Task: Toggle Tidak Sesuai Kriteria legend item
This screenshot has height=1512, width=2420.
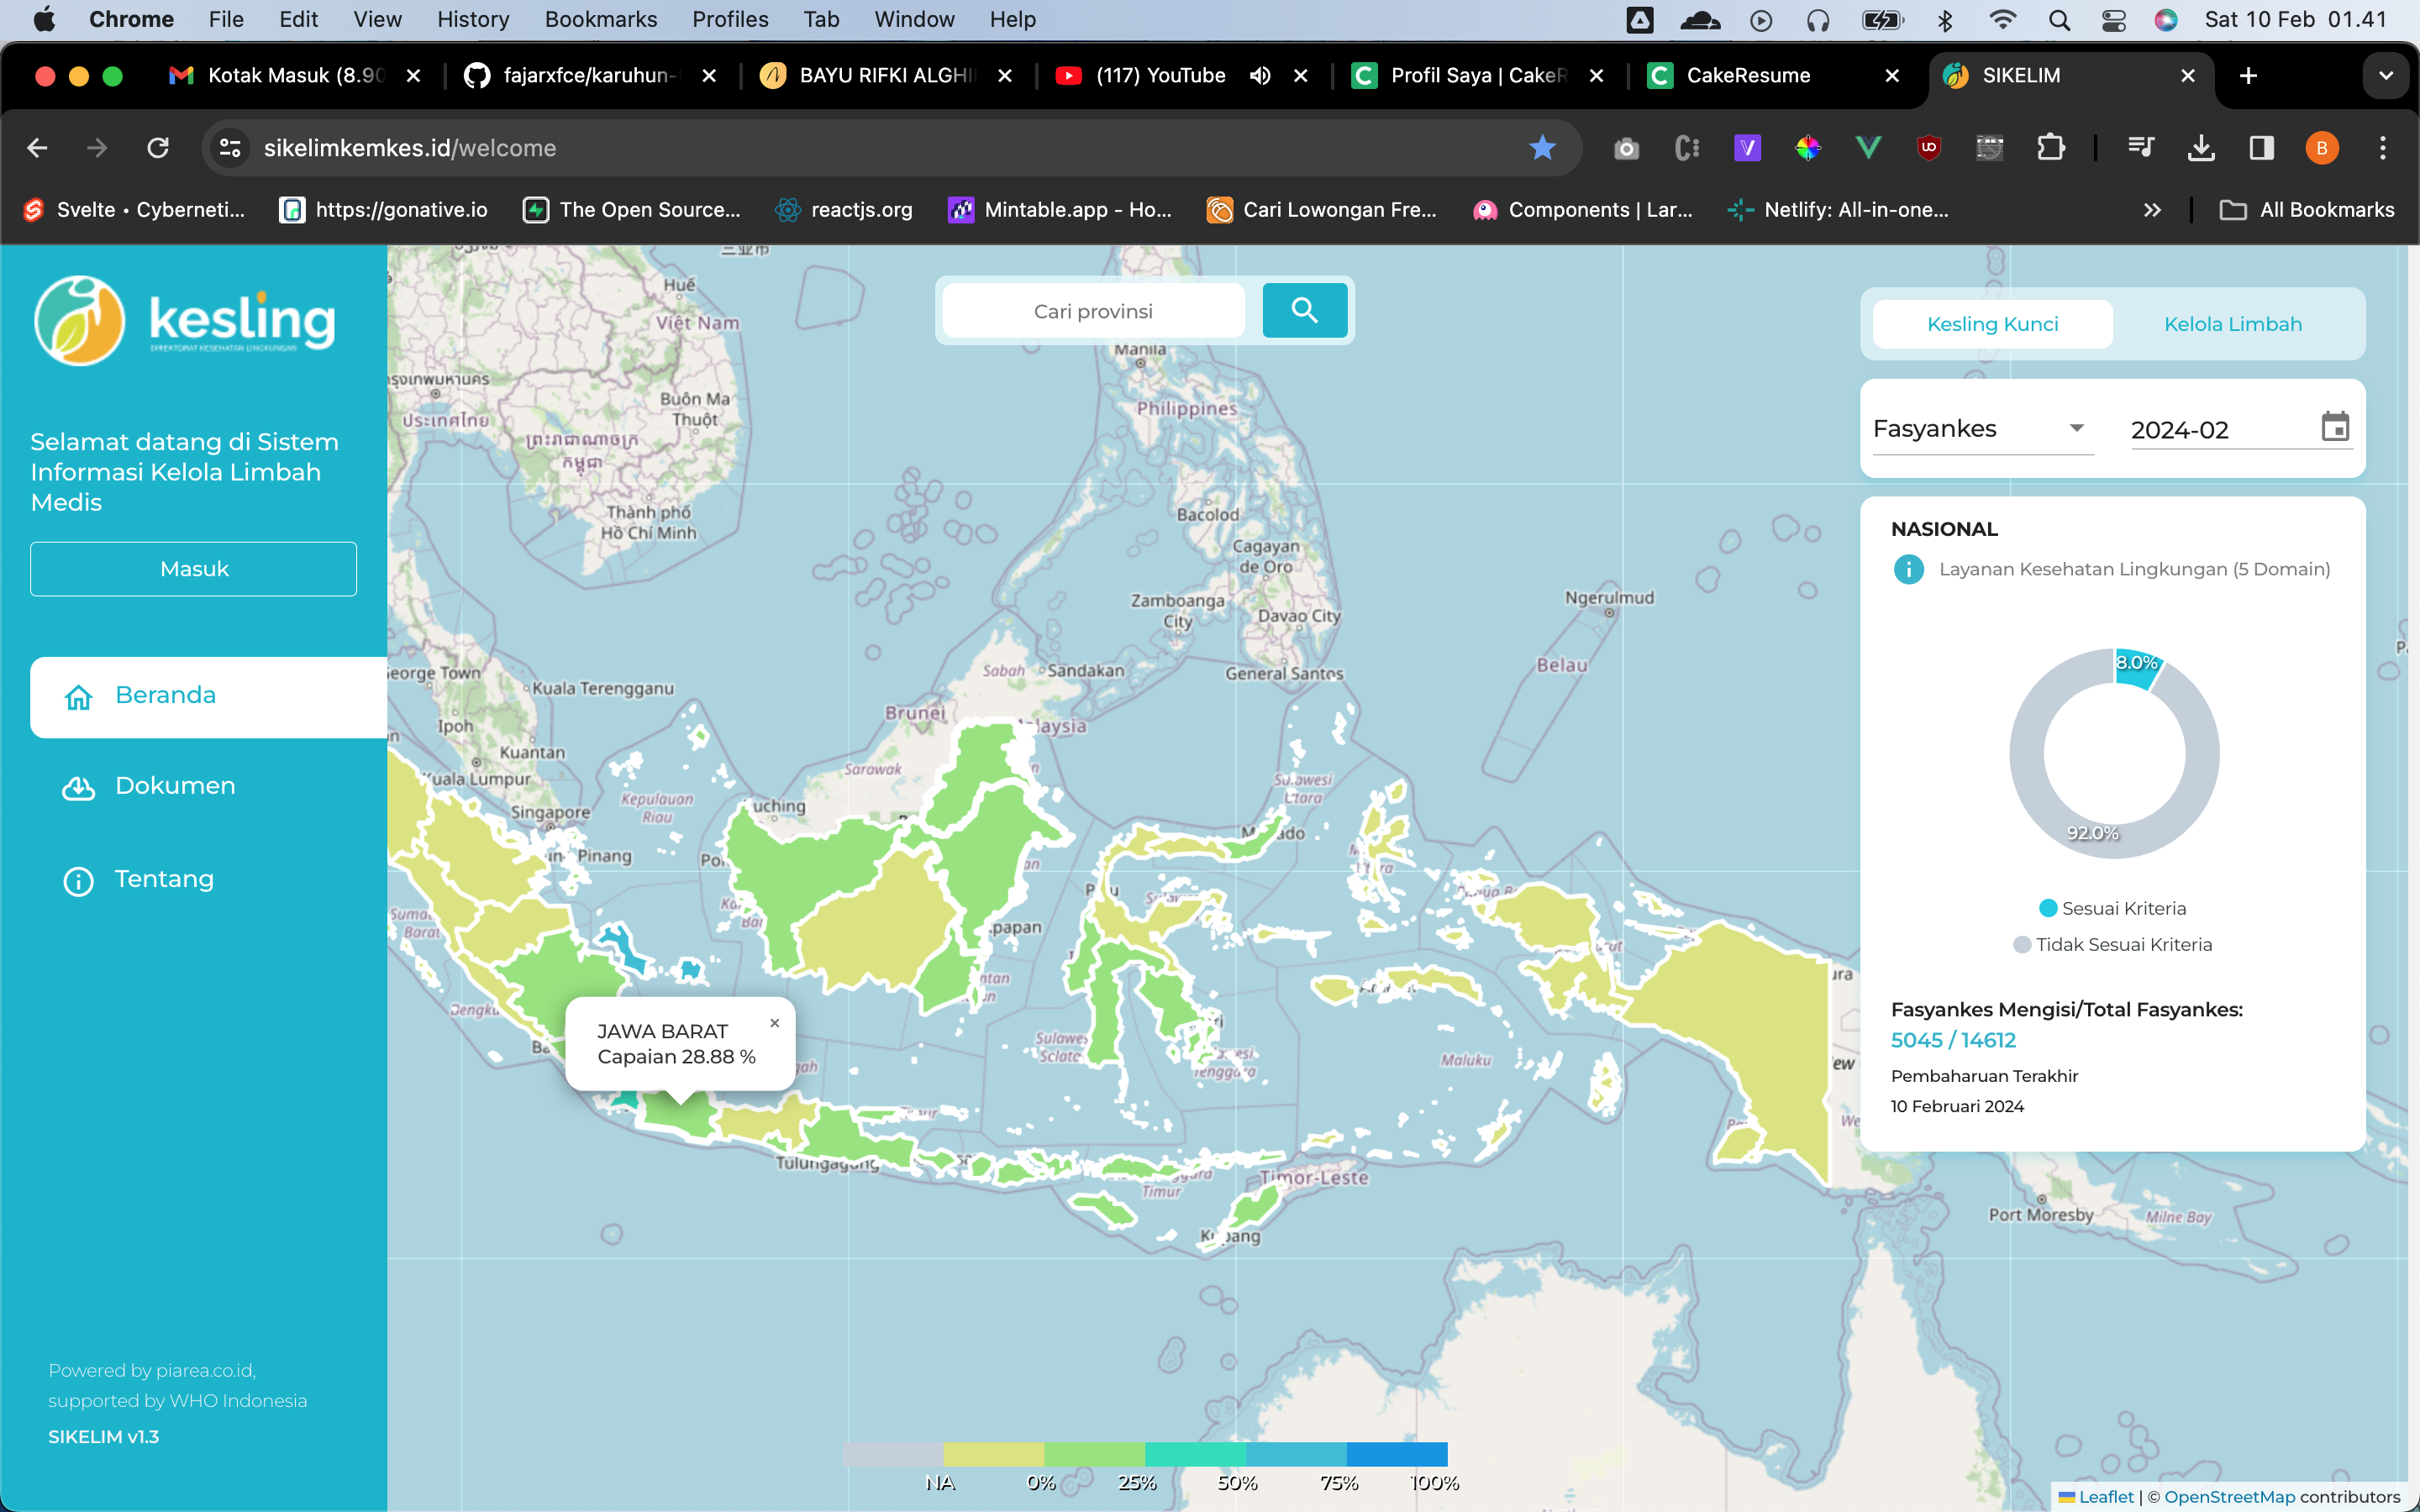Action: click(x=2112, y=944)
